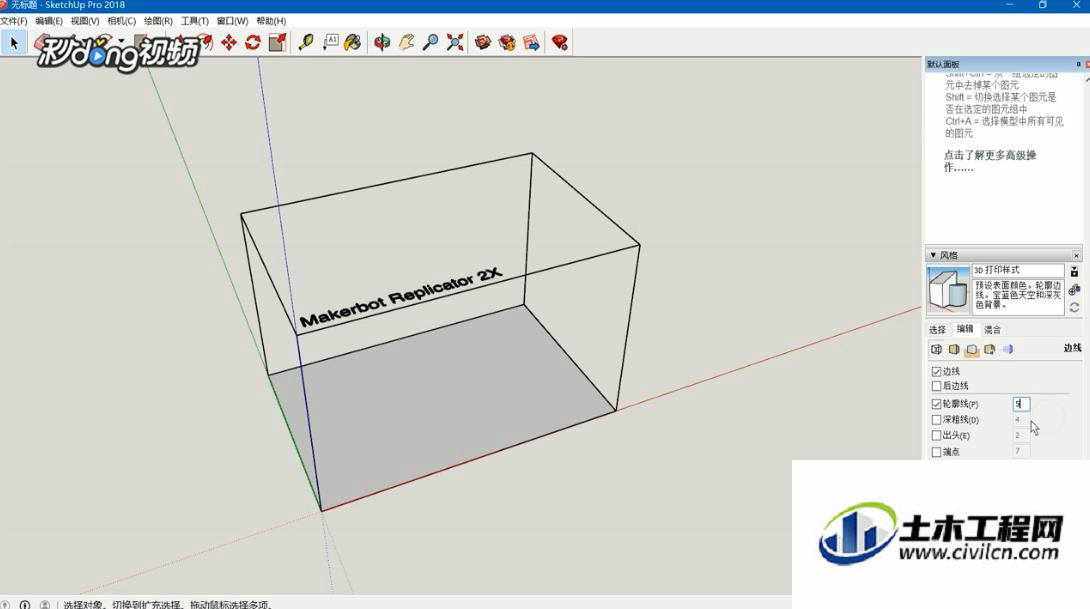This screenshot has width=1090, height=609.
Task: Open the 绘图(R) menu
Action: 158,21
